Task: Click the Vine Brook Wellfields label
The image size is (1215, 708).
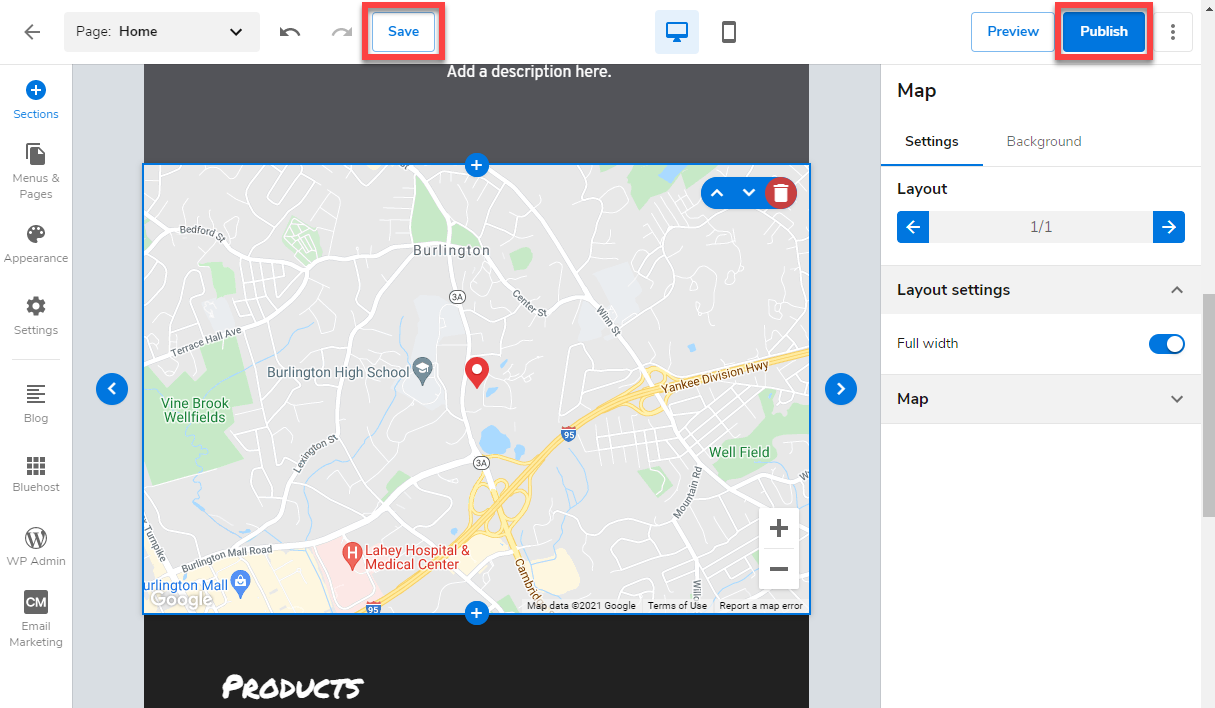Action: coord(195,410)
